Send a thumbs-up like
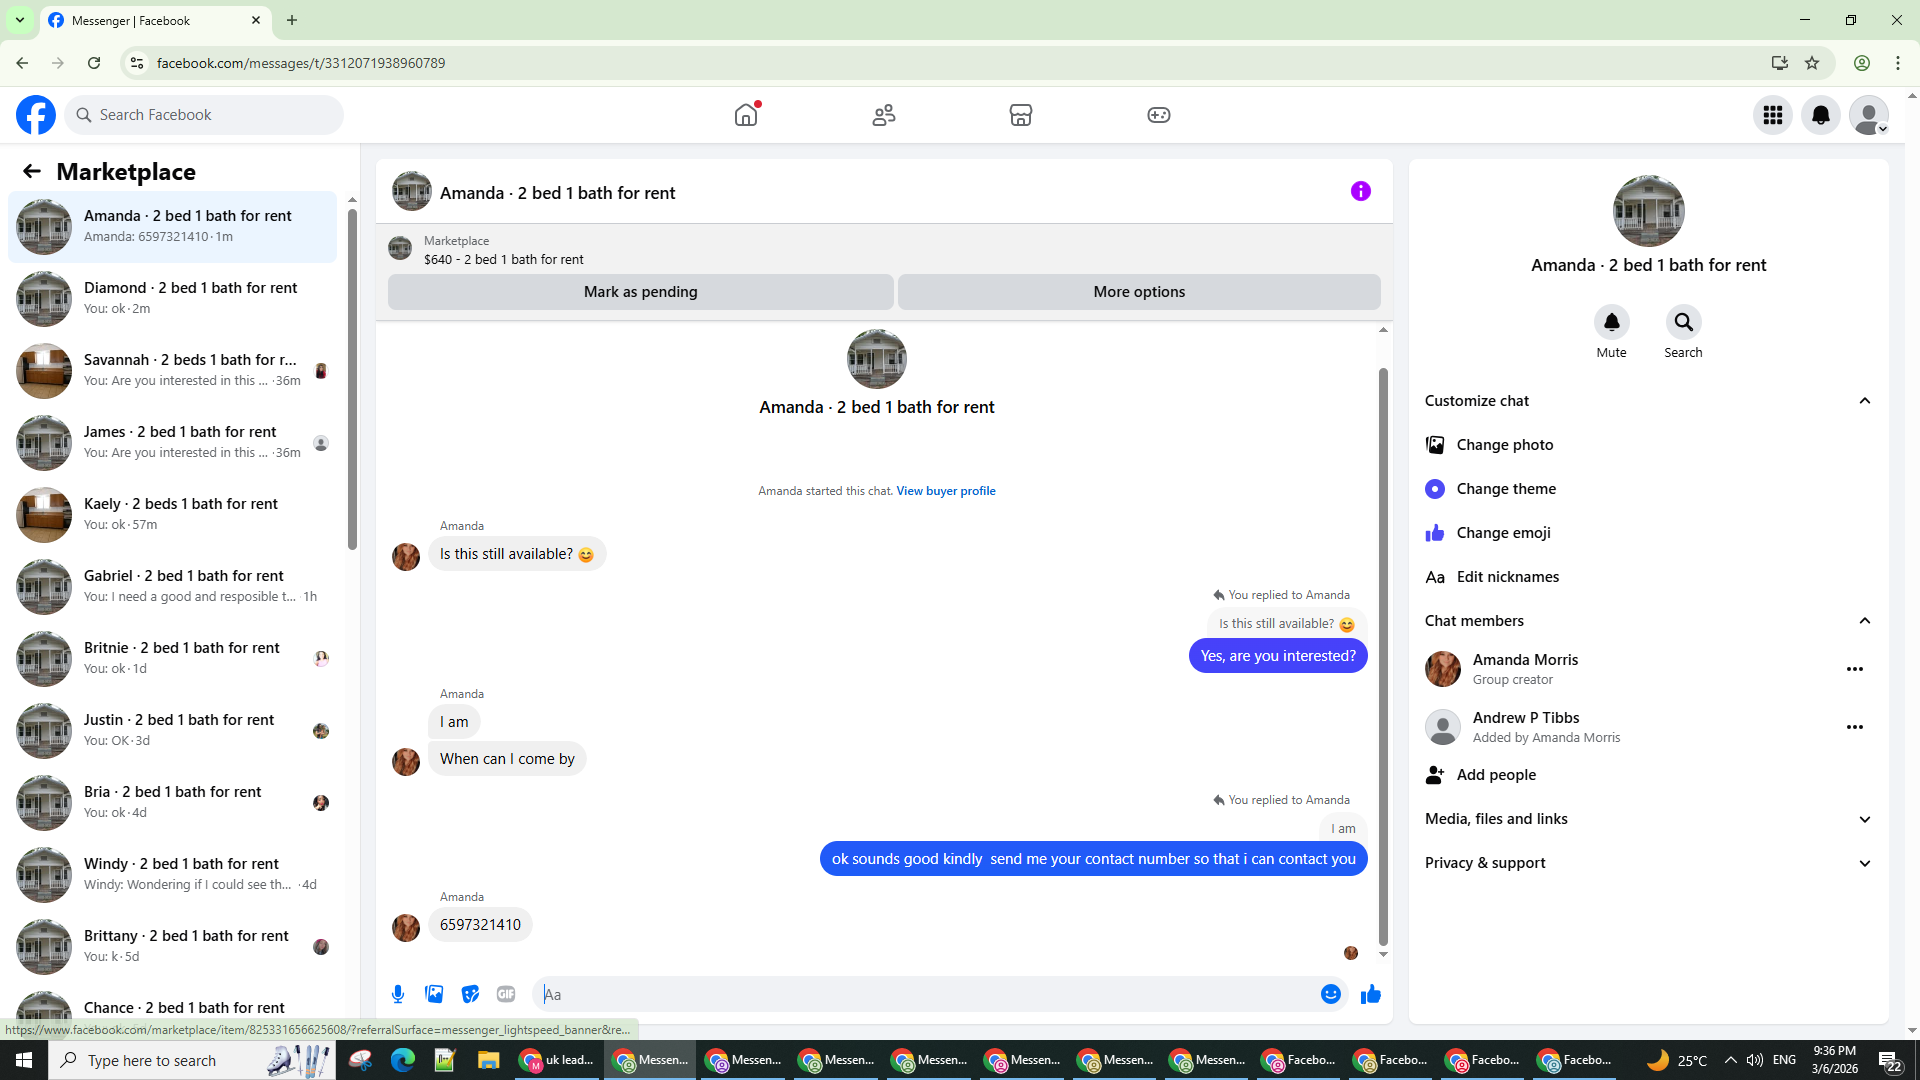This screenshot has width=1920, height=1080. pyautogui.click(x=1371, y=994)
